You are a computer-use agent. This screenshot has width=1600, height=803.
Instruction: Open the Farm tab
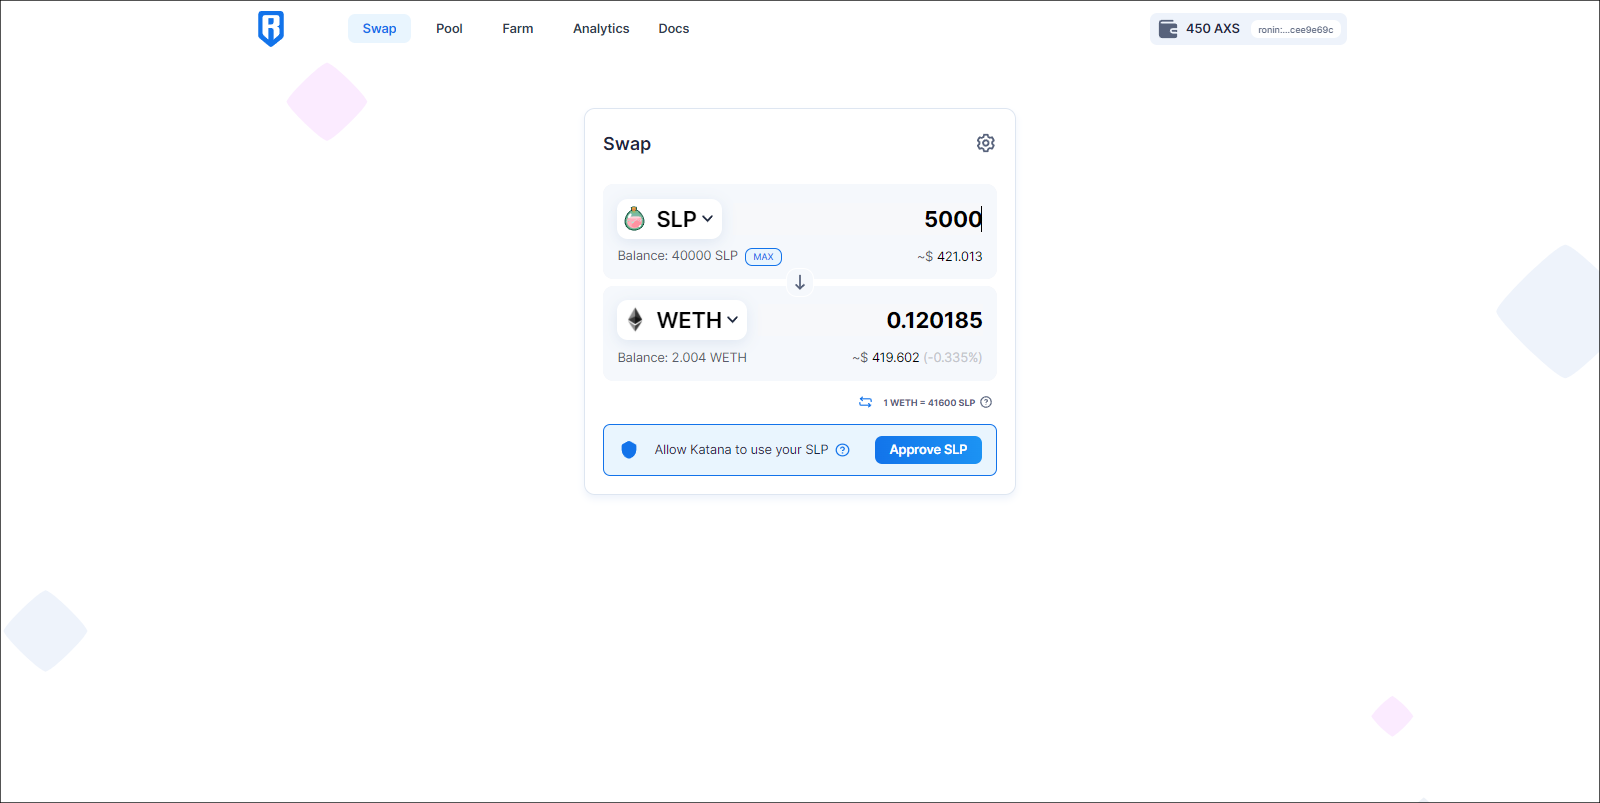(518, 29)
